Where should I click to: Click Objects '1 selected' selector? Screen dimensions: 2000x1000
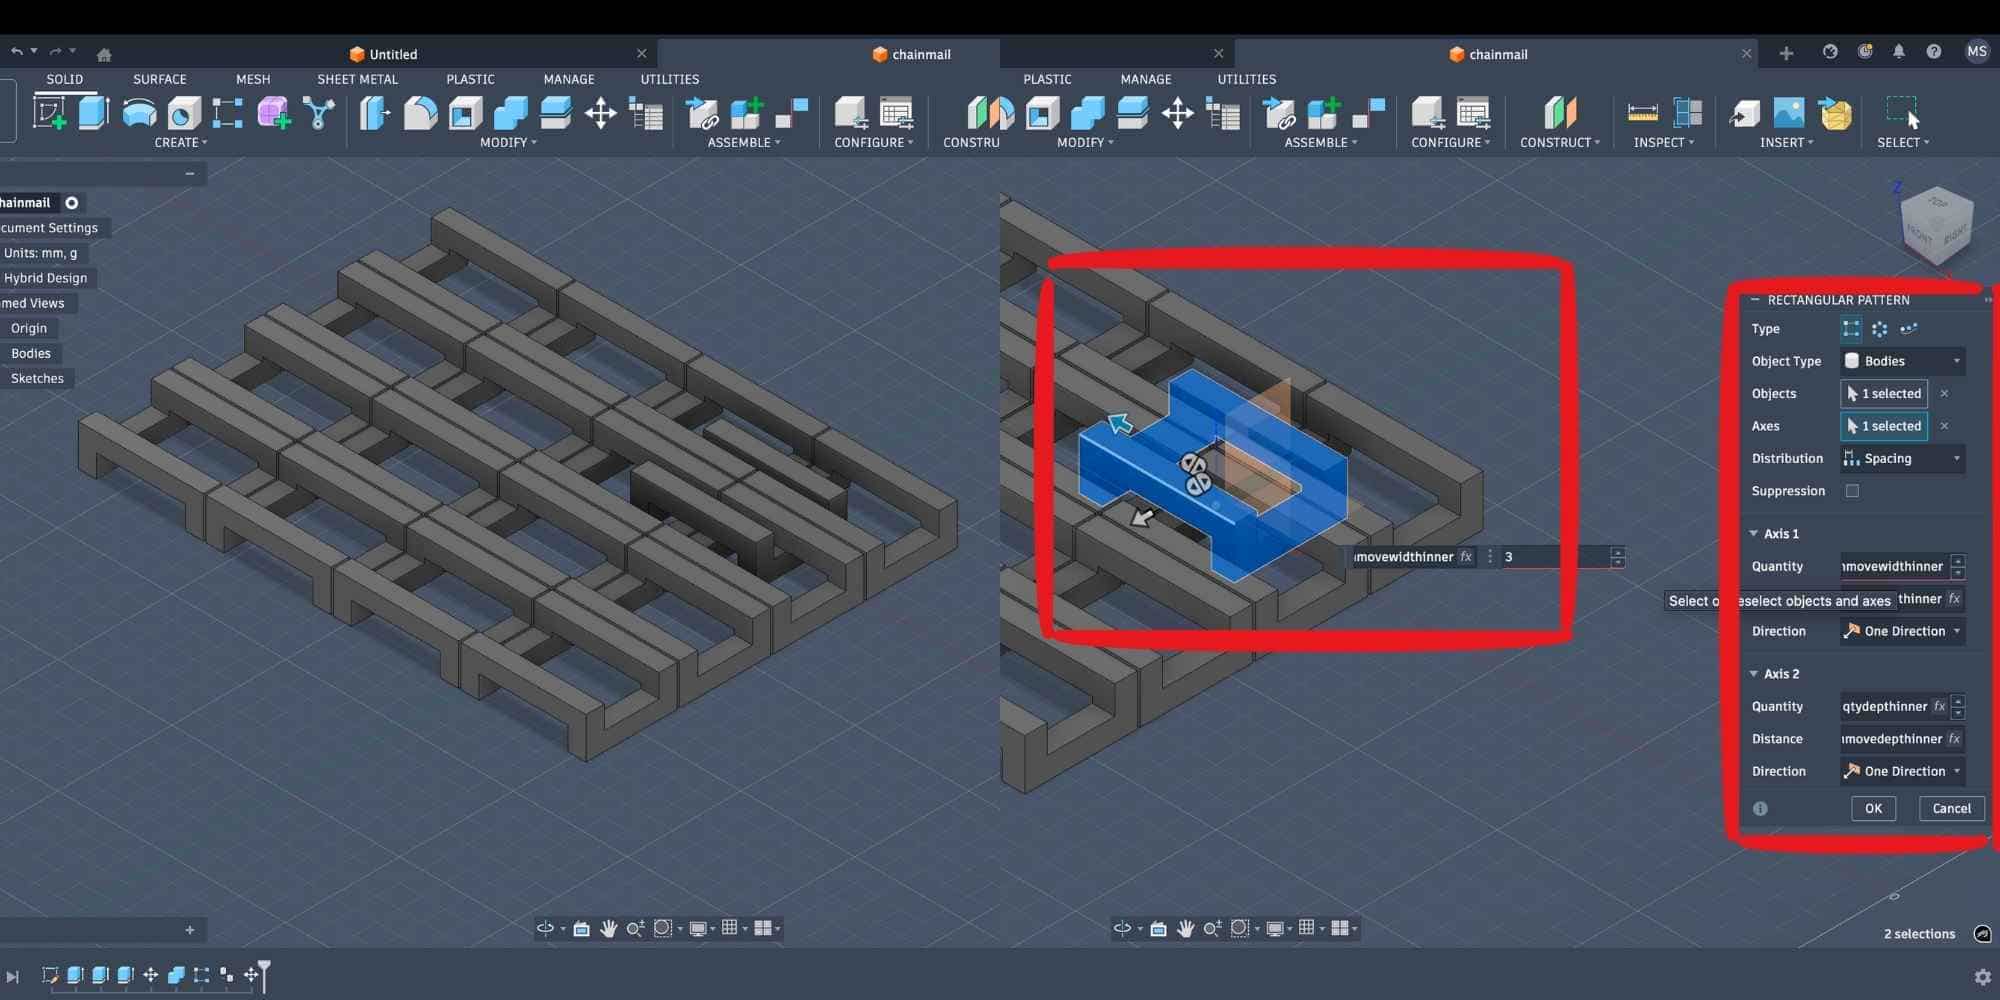pos(1884,394)
